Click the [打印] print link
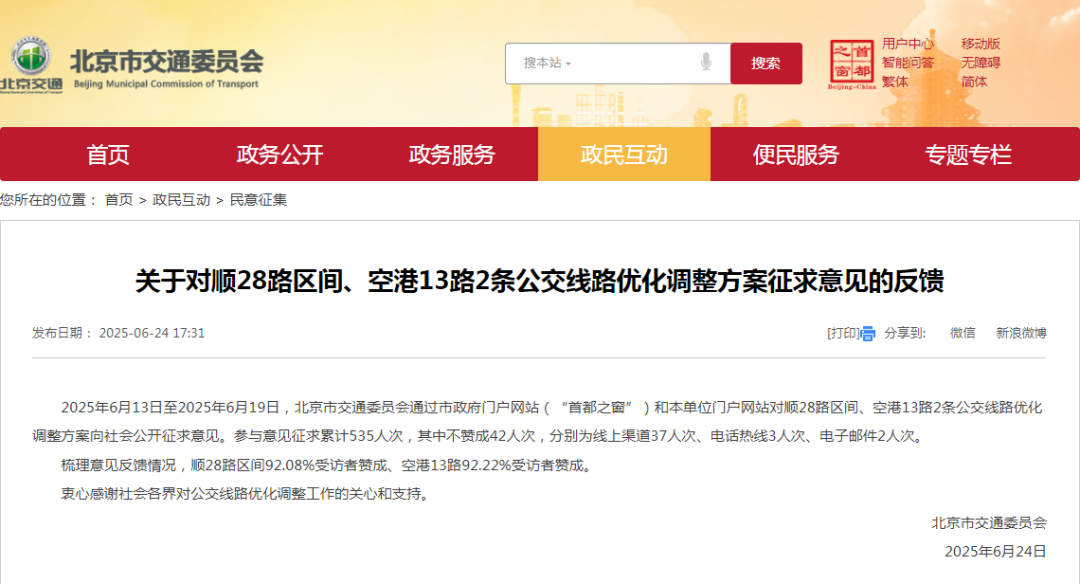The image size is (1080, 584). click(x=844, y=333)
